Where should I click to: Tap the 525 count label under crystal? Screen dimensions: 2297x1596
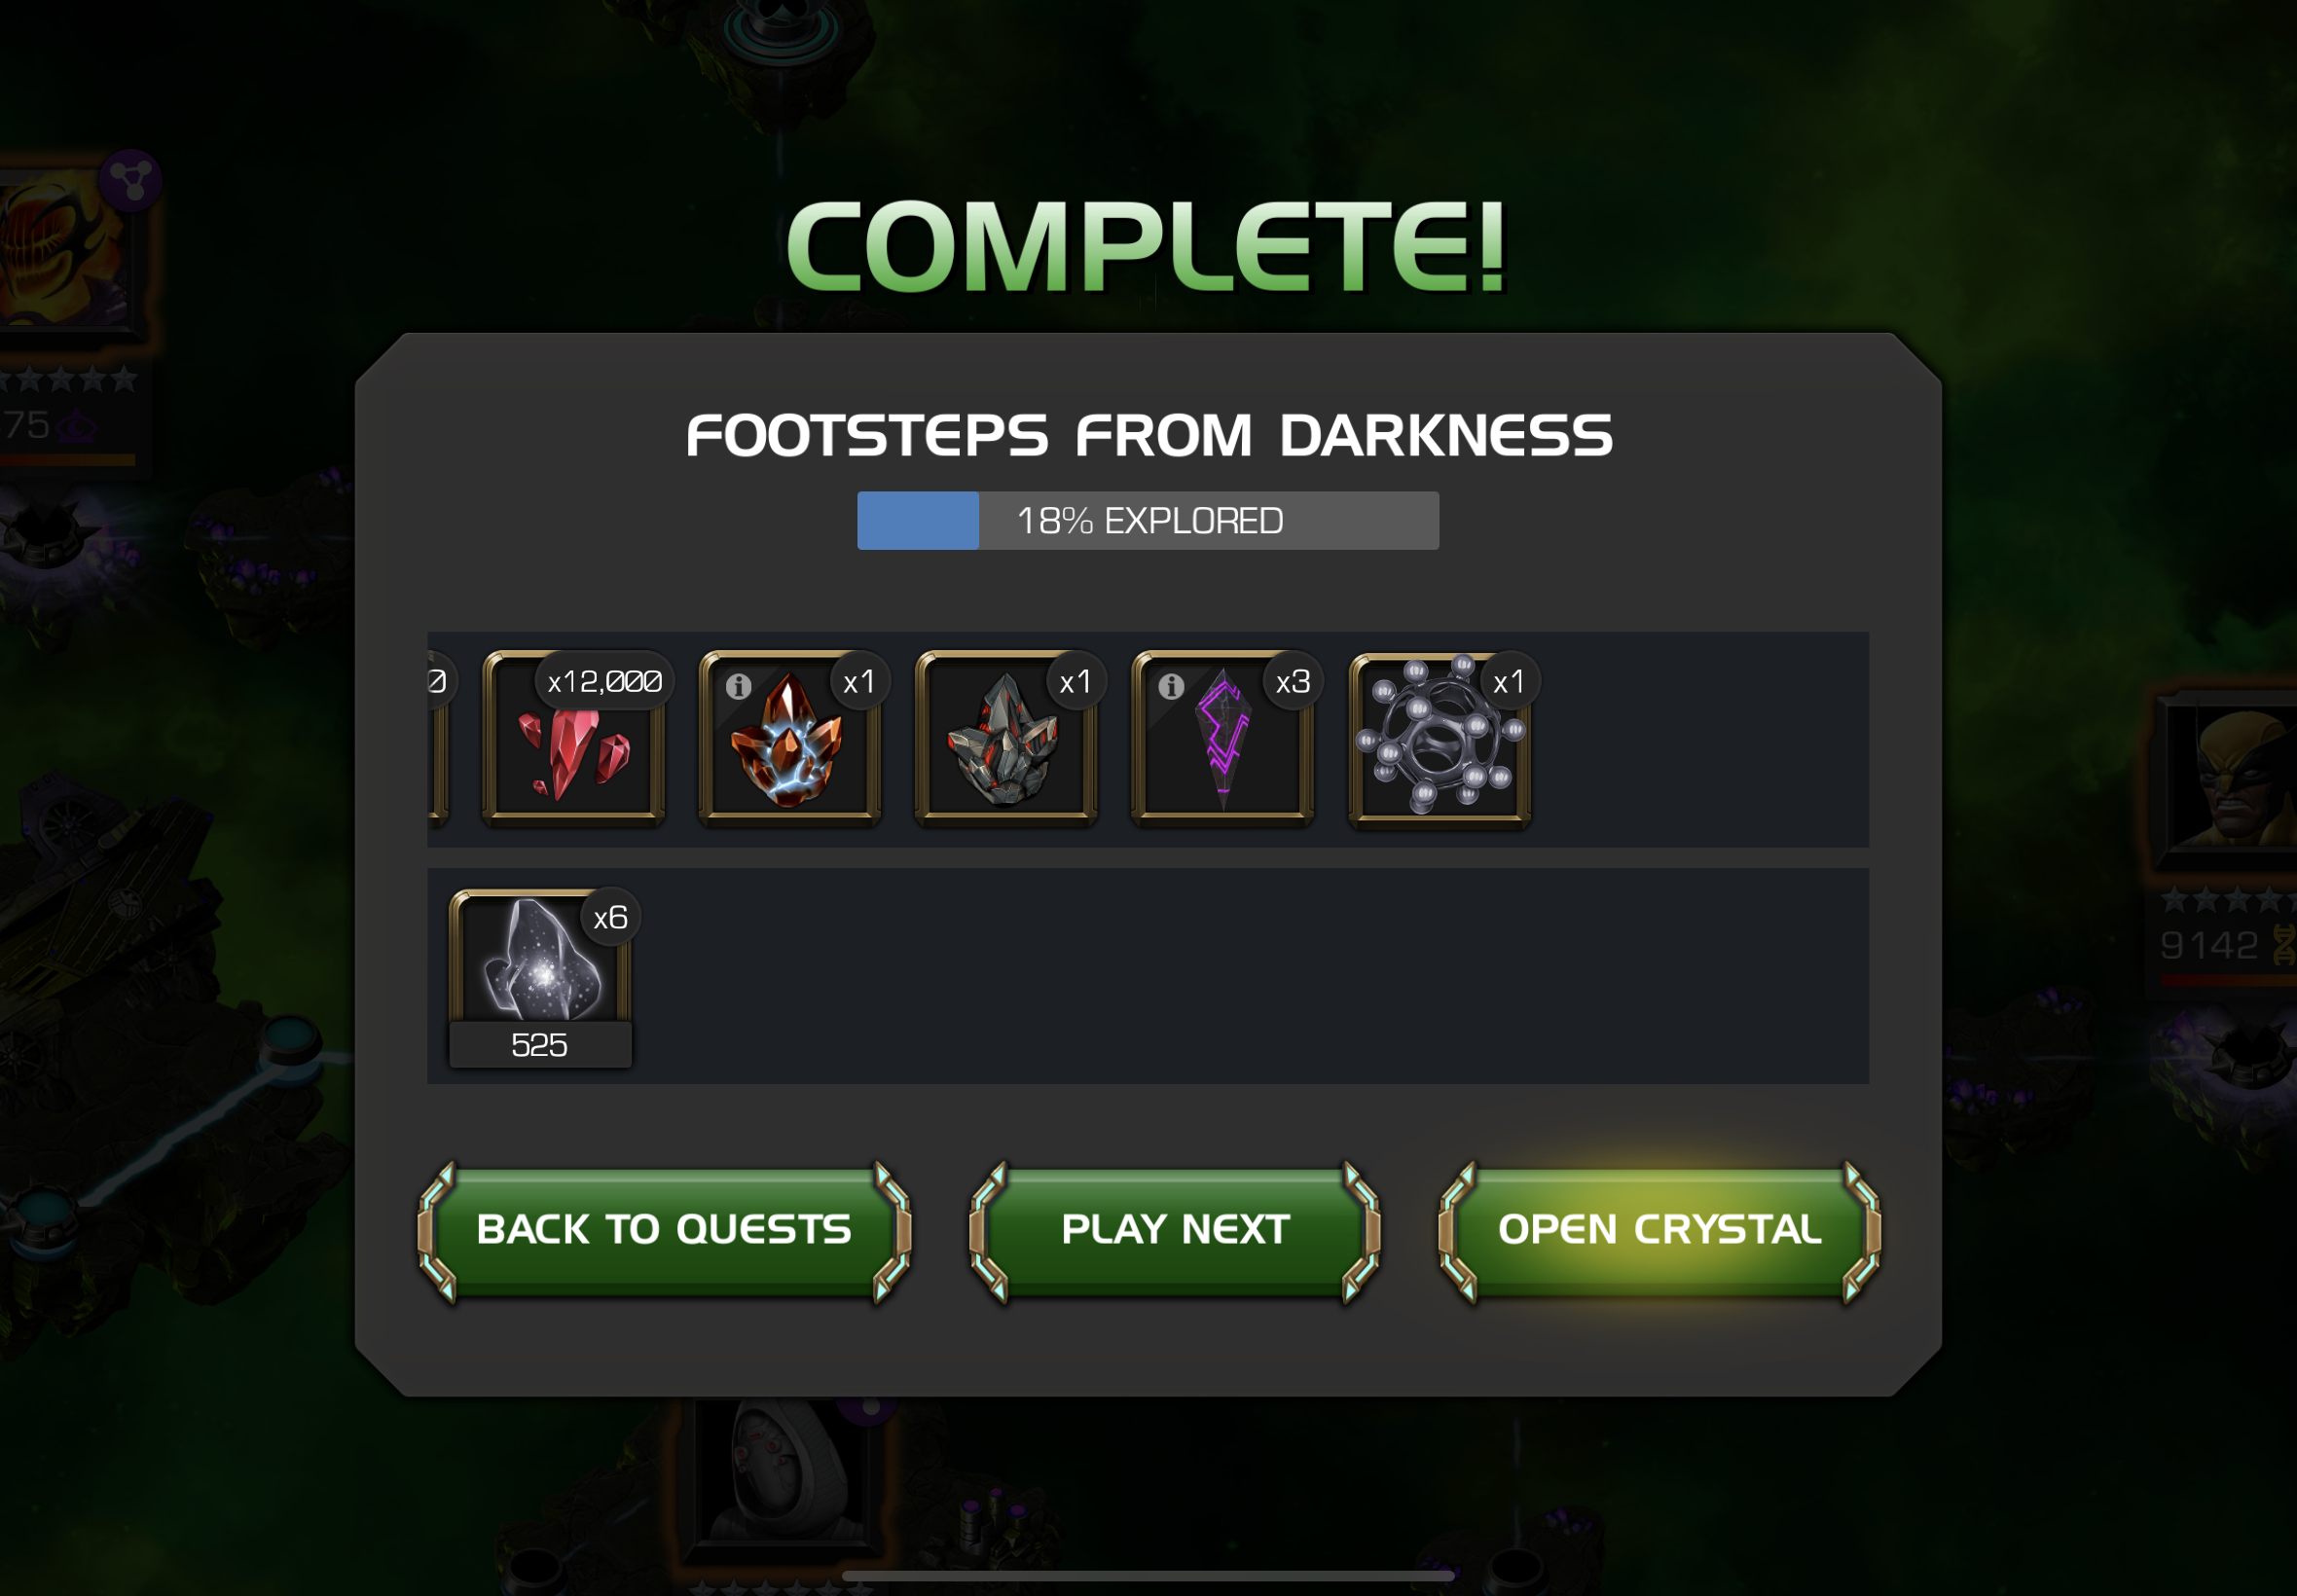[540, 1045]
